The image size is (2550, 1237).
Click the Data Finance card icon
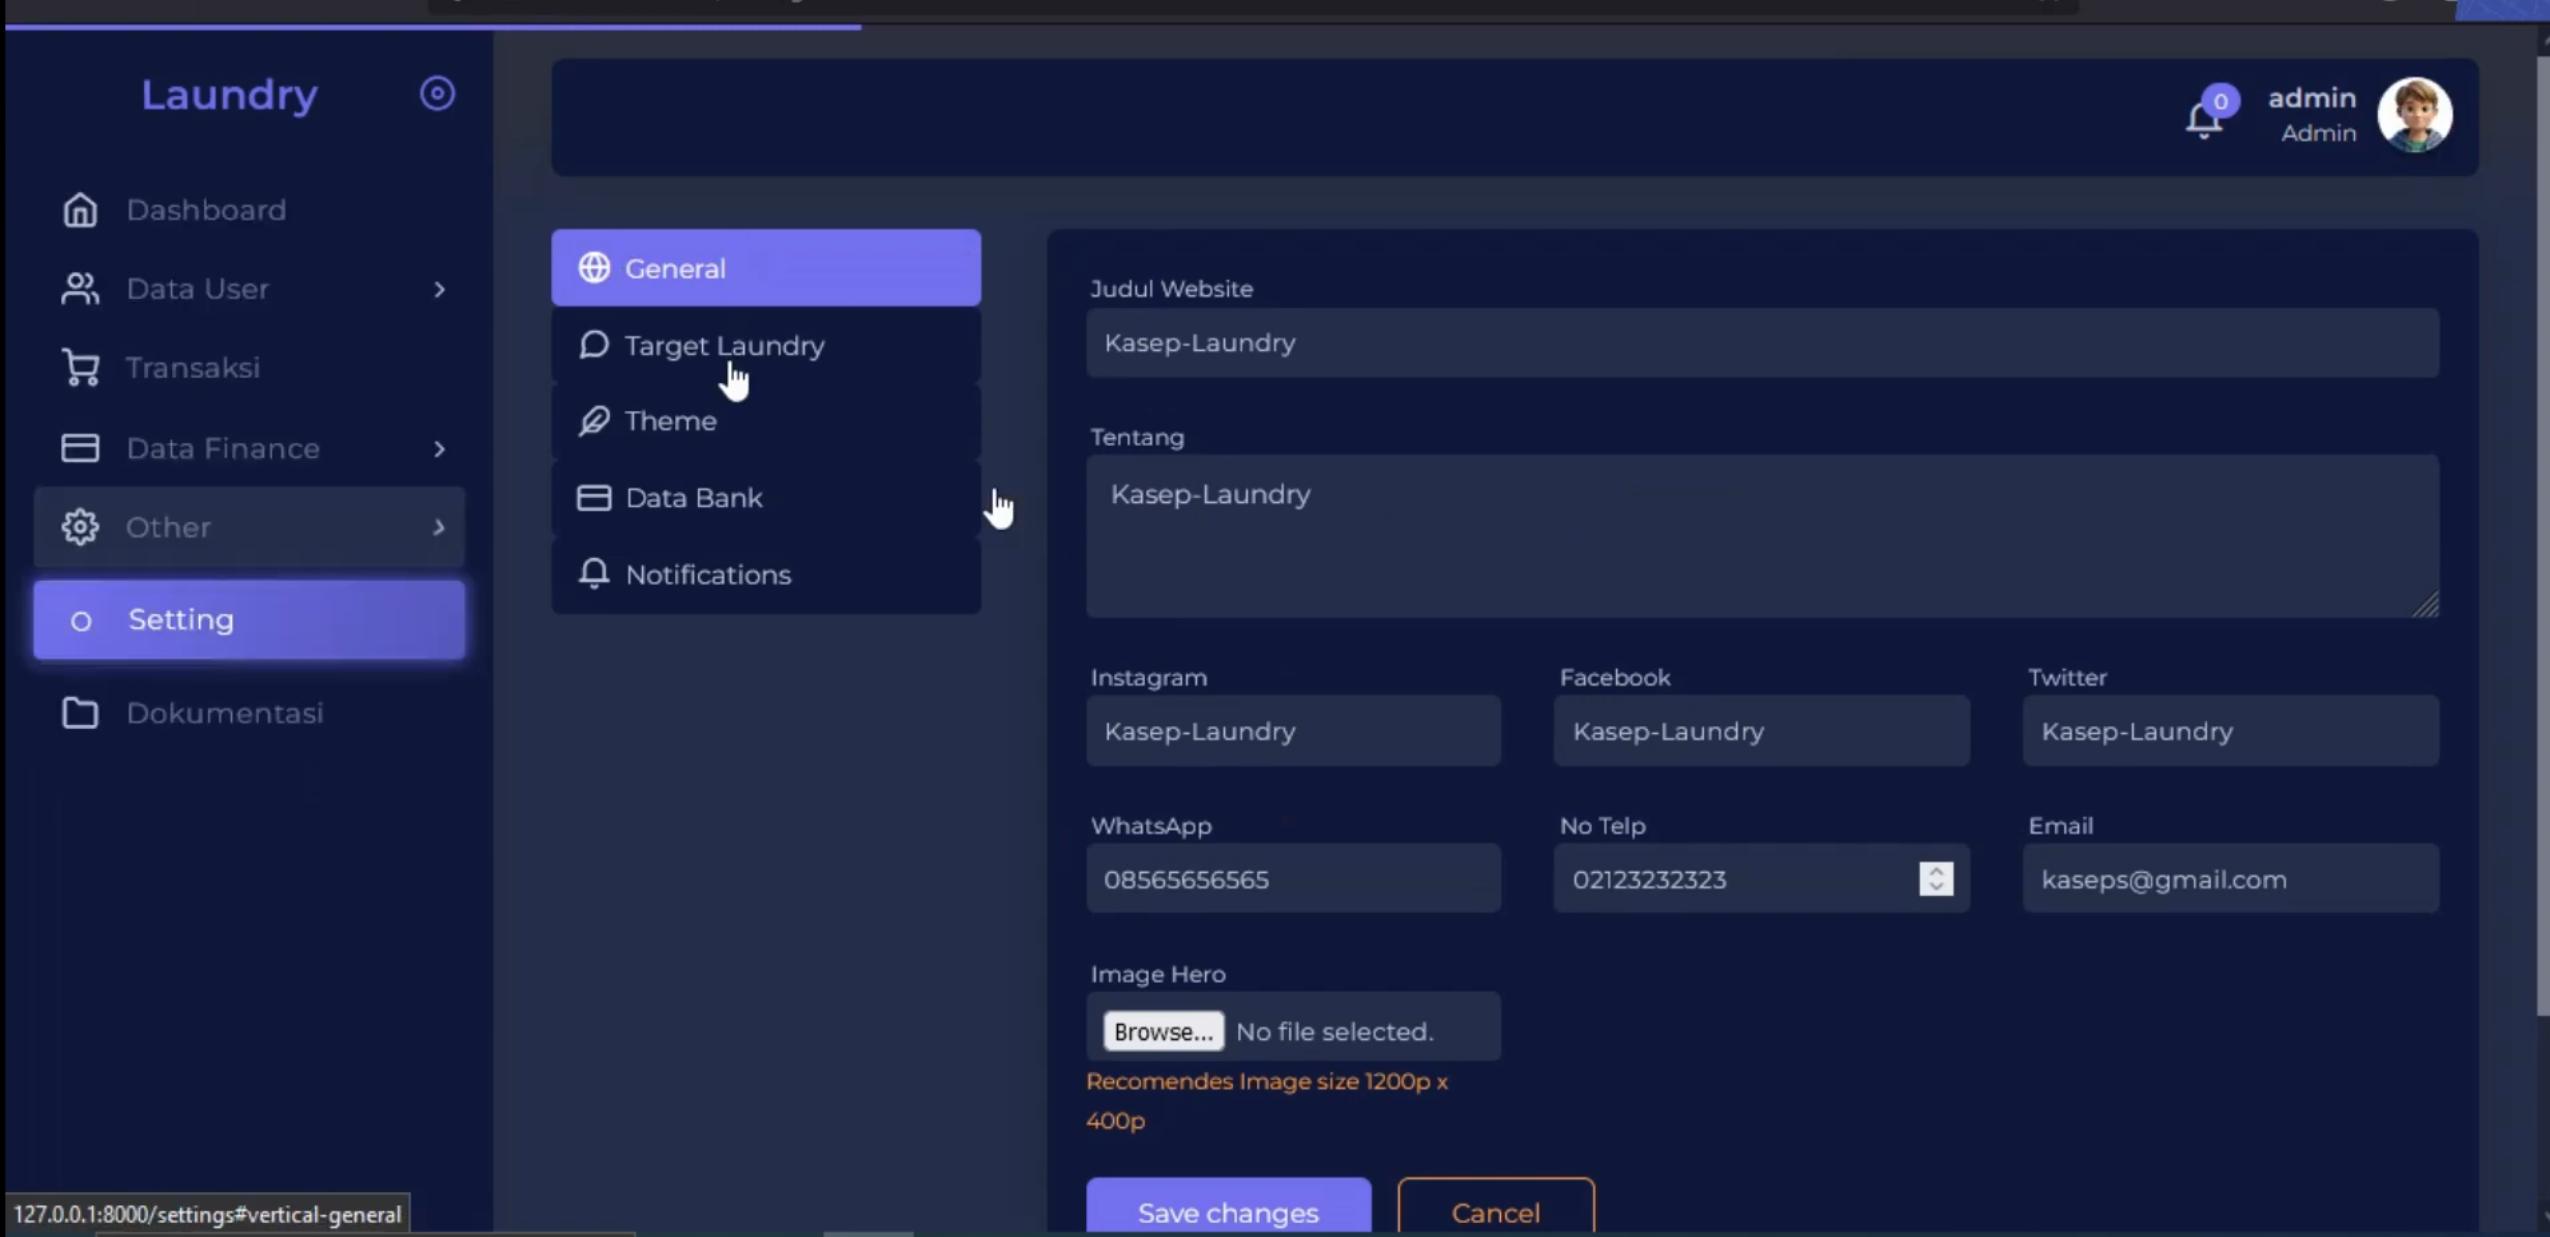(80, 448)
